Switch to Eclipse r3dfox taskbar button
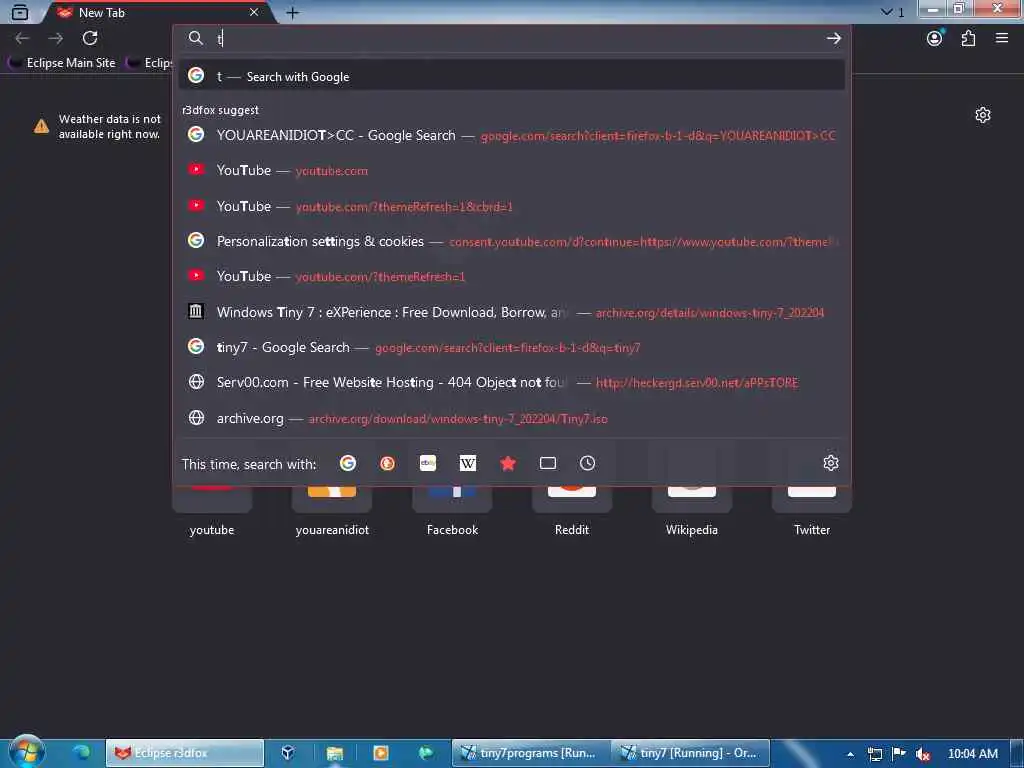Image resolution: width=1024 pixels, height=768 pixels. coord(185,753)
